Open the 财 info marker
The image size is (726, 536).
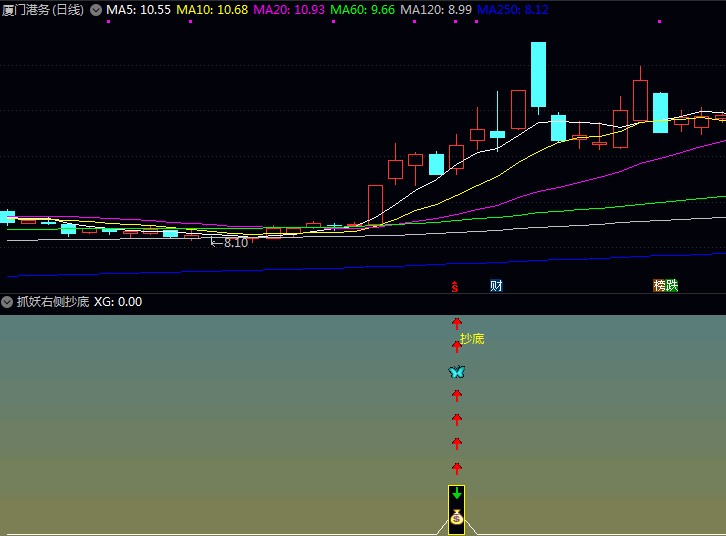496,286
